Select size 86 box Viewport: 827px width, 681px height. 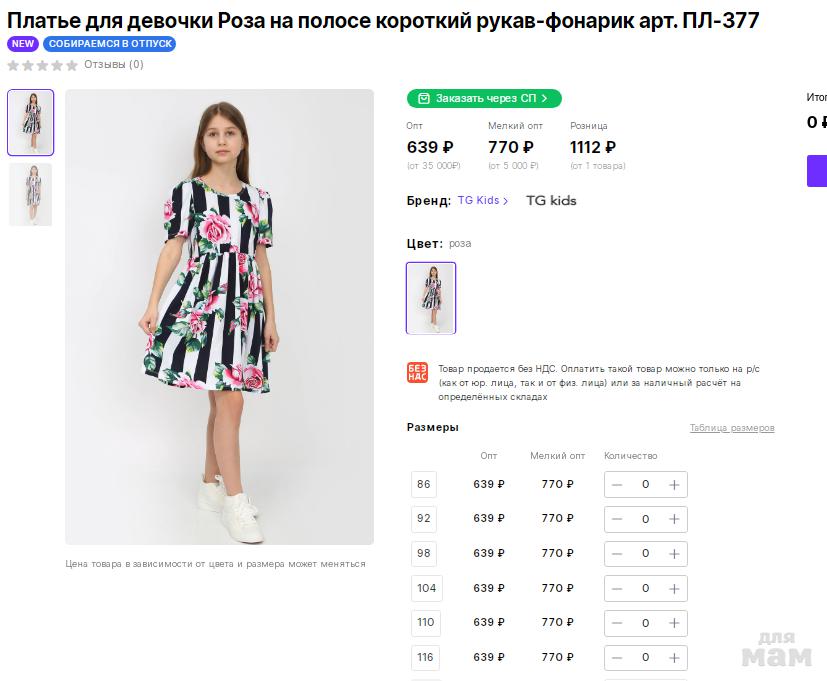click(424, 484)
